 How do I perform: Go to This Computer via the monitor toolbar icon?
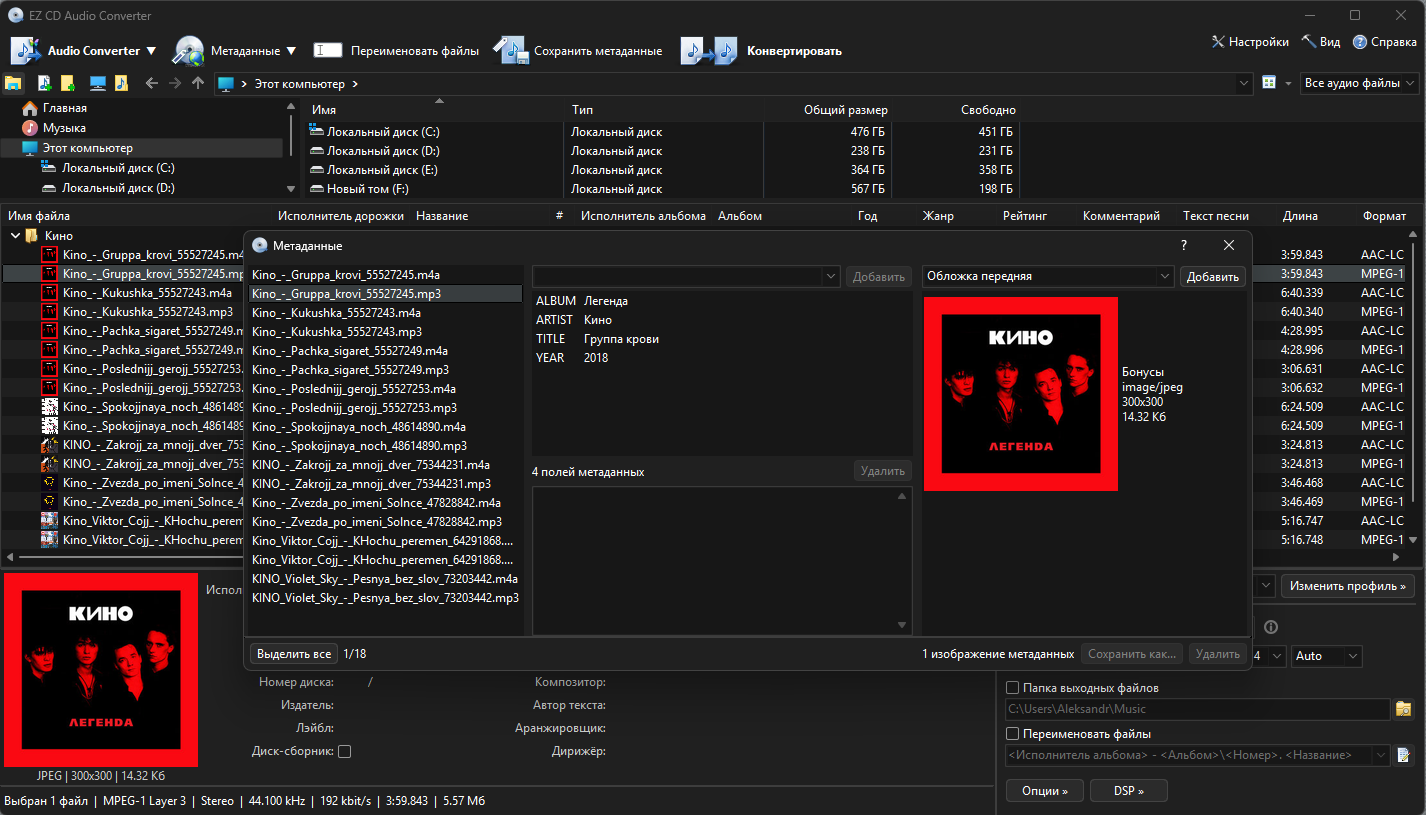pyautogui.click(x=98, y=83)
